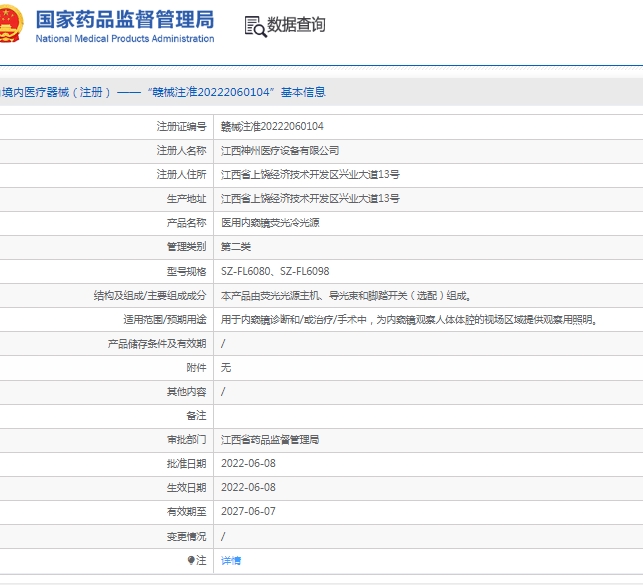Open the 详情 details link

point(231,560)
